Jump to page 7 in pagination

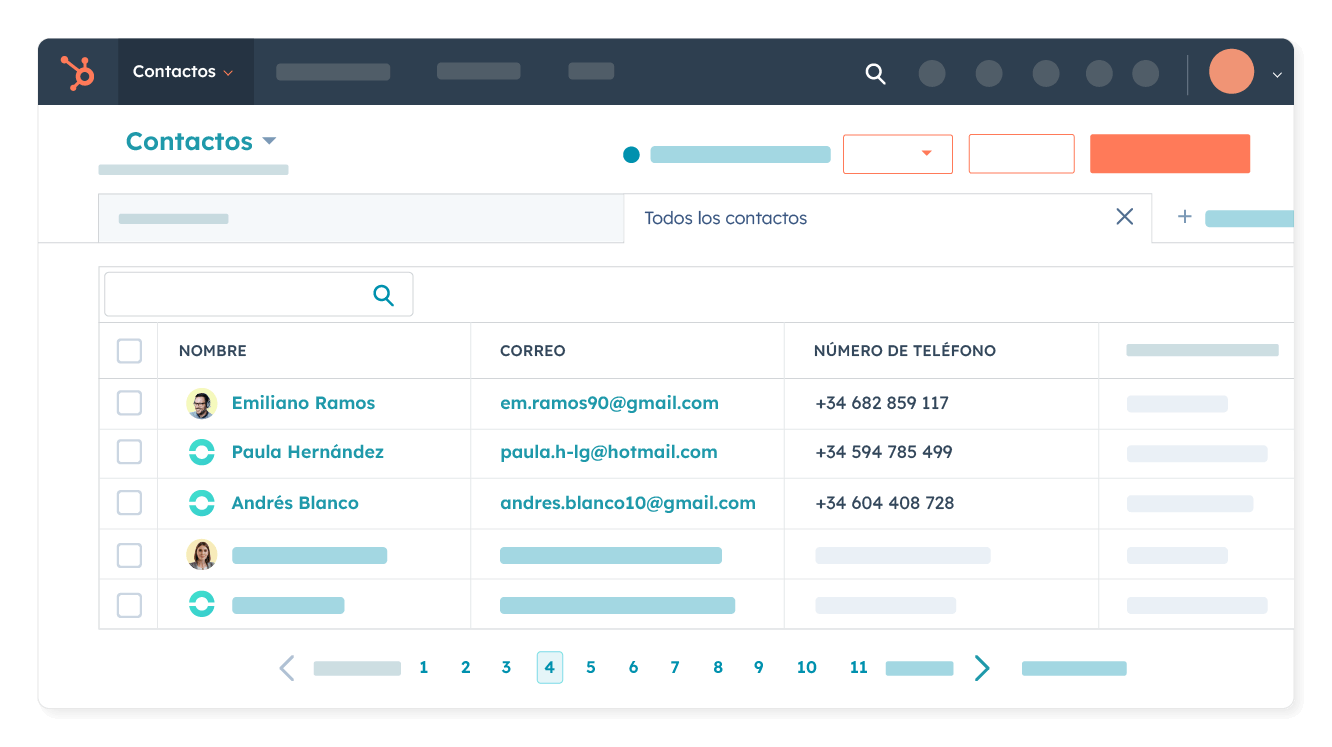pyautogui.click(x=675, y=668)
